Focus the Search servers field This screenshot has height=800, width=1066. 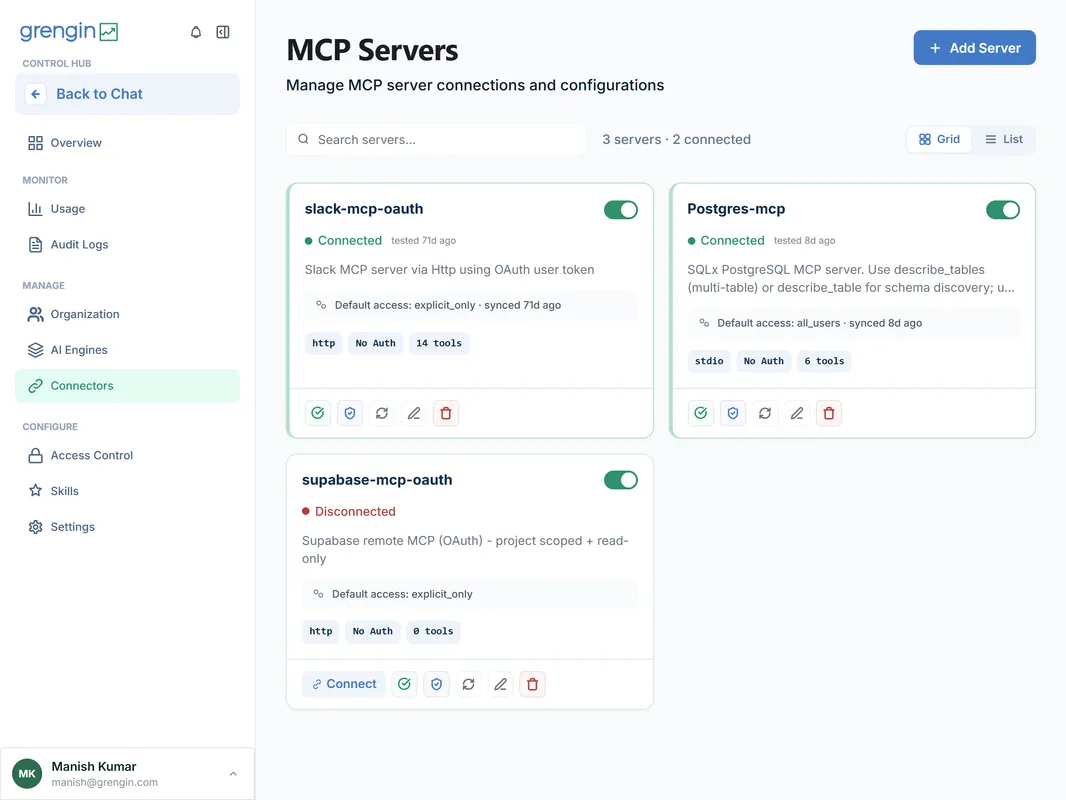click(436, 139)
